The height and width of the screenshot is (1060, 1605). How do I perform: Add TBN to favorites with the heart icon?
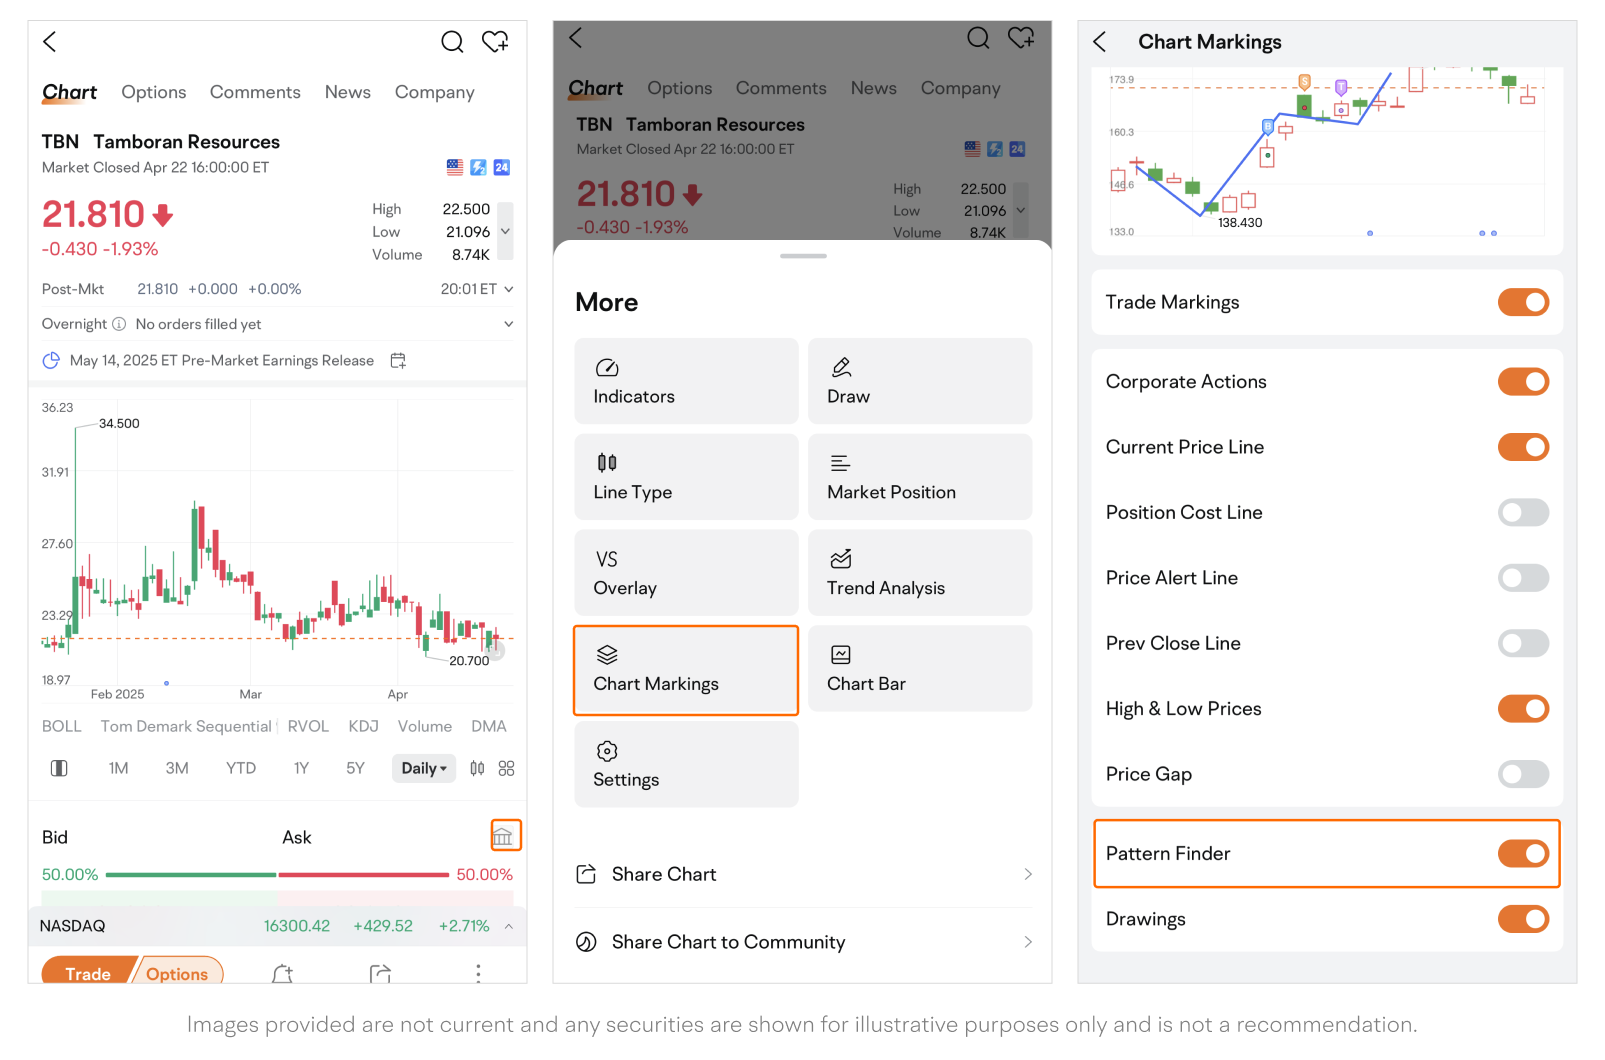[x=495, y=42]
